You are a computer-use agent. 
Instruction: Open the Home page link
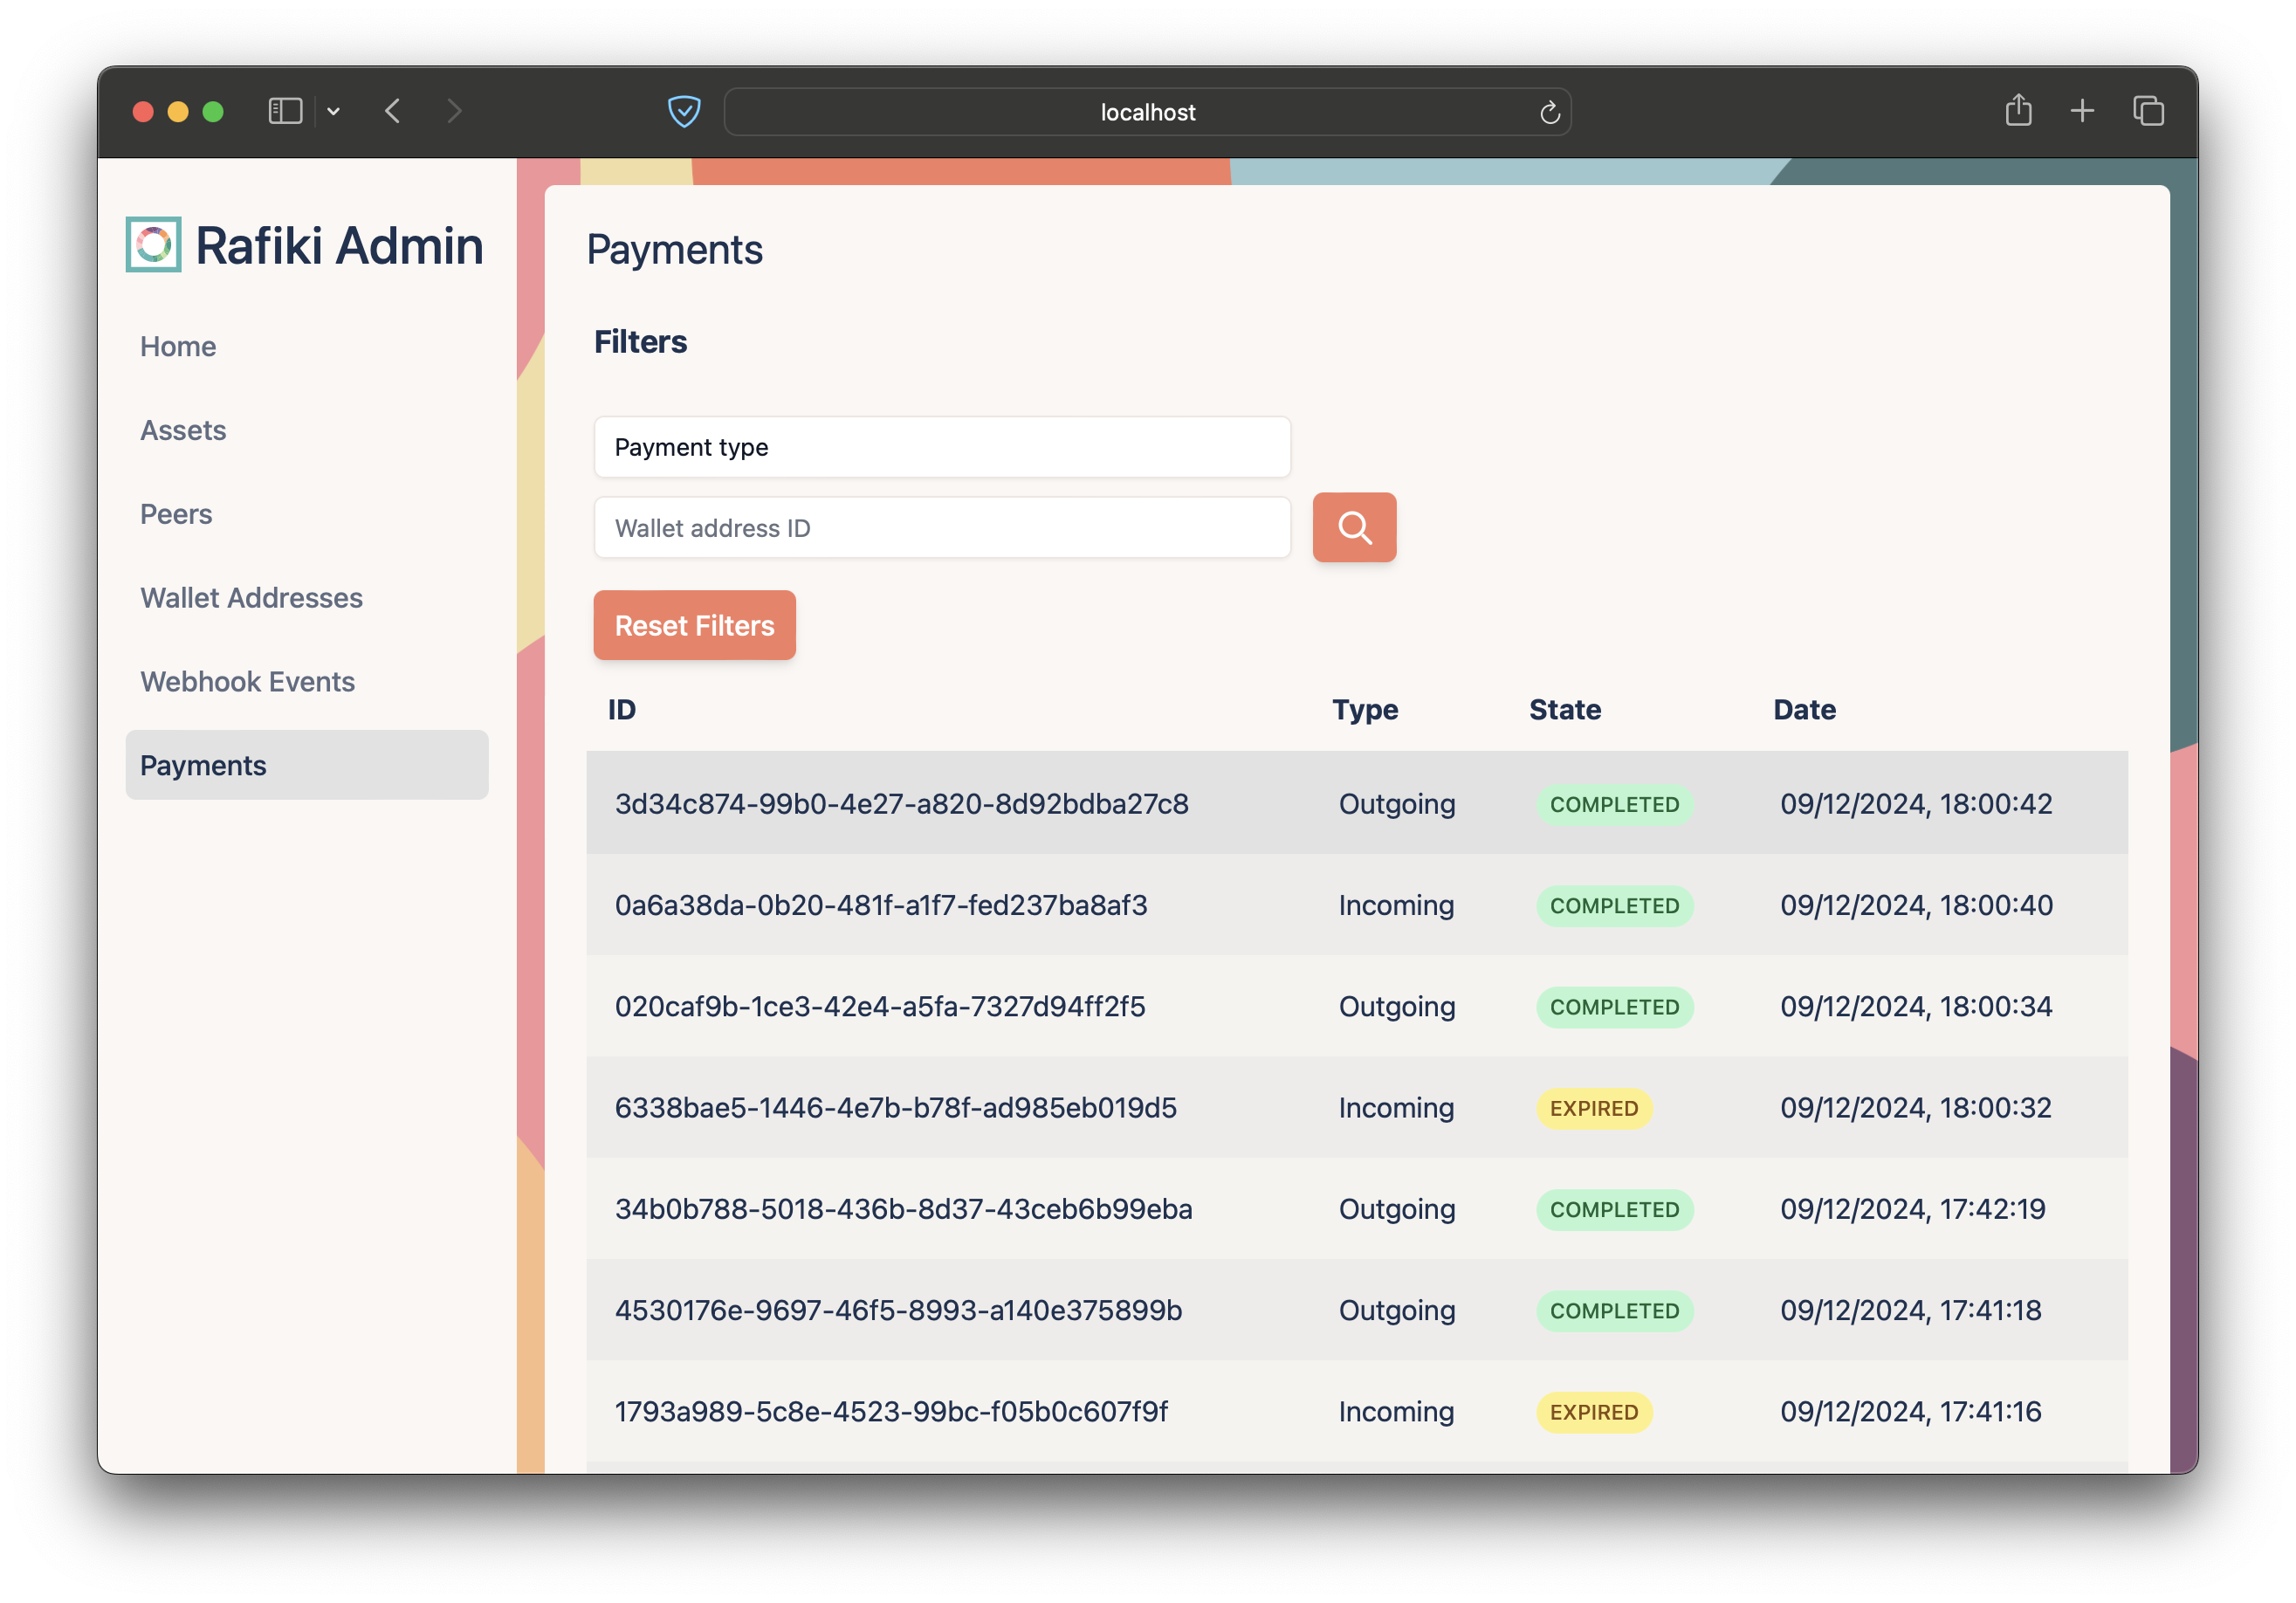177,346
